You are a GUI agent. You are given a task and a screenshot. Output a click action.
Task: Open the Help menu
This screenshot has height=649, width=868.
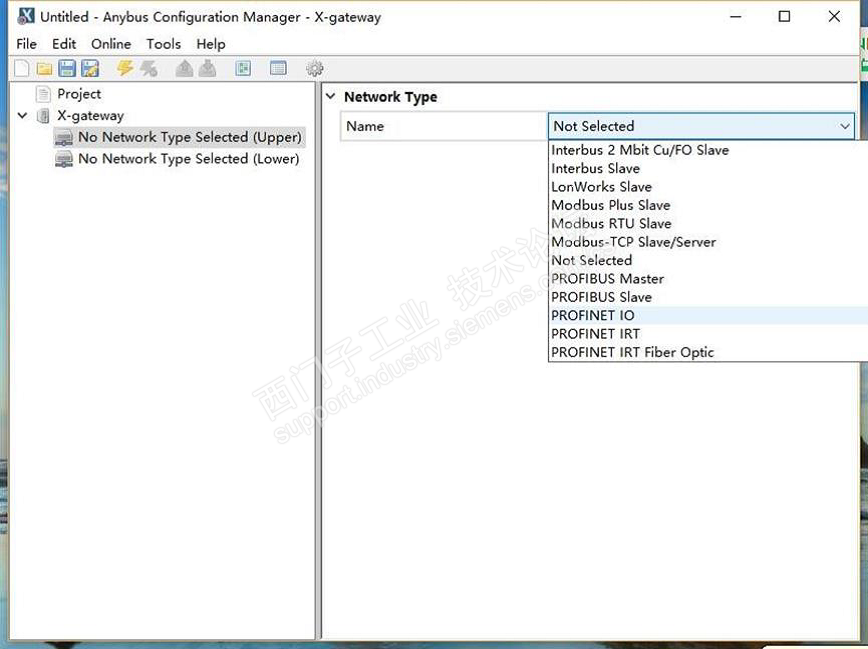(x=211, y=44)
